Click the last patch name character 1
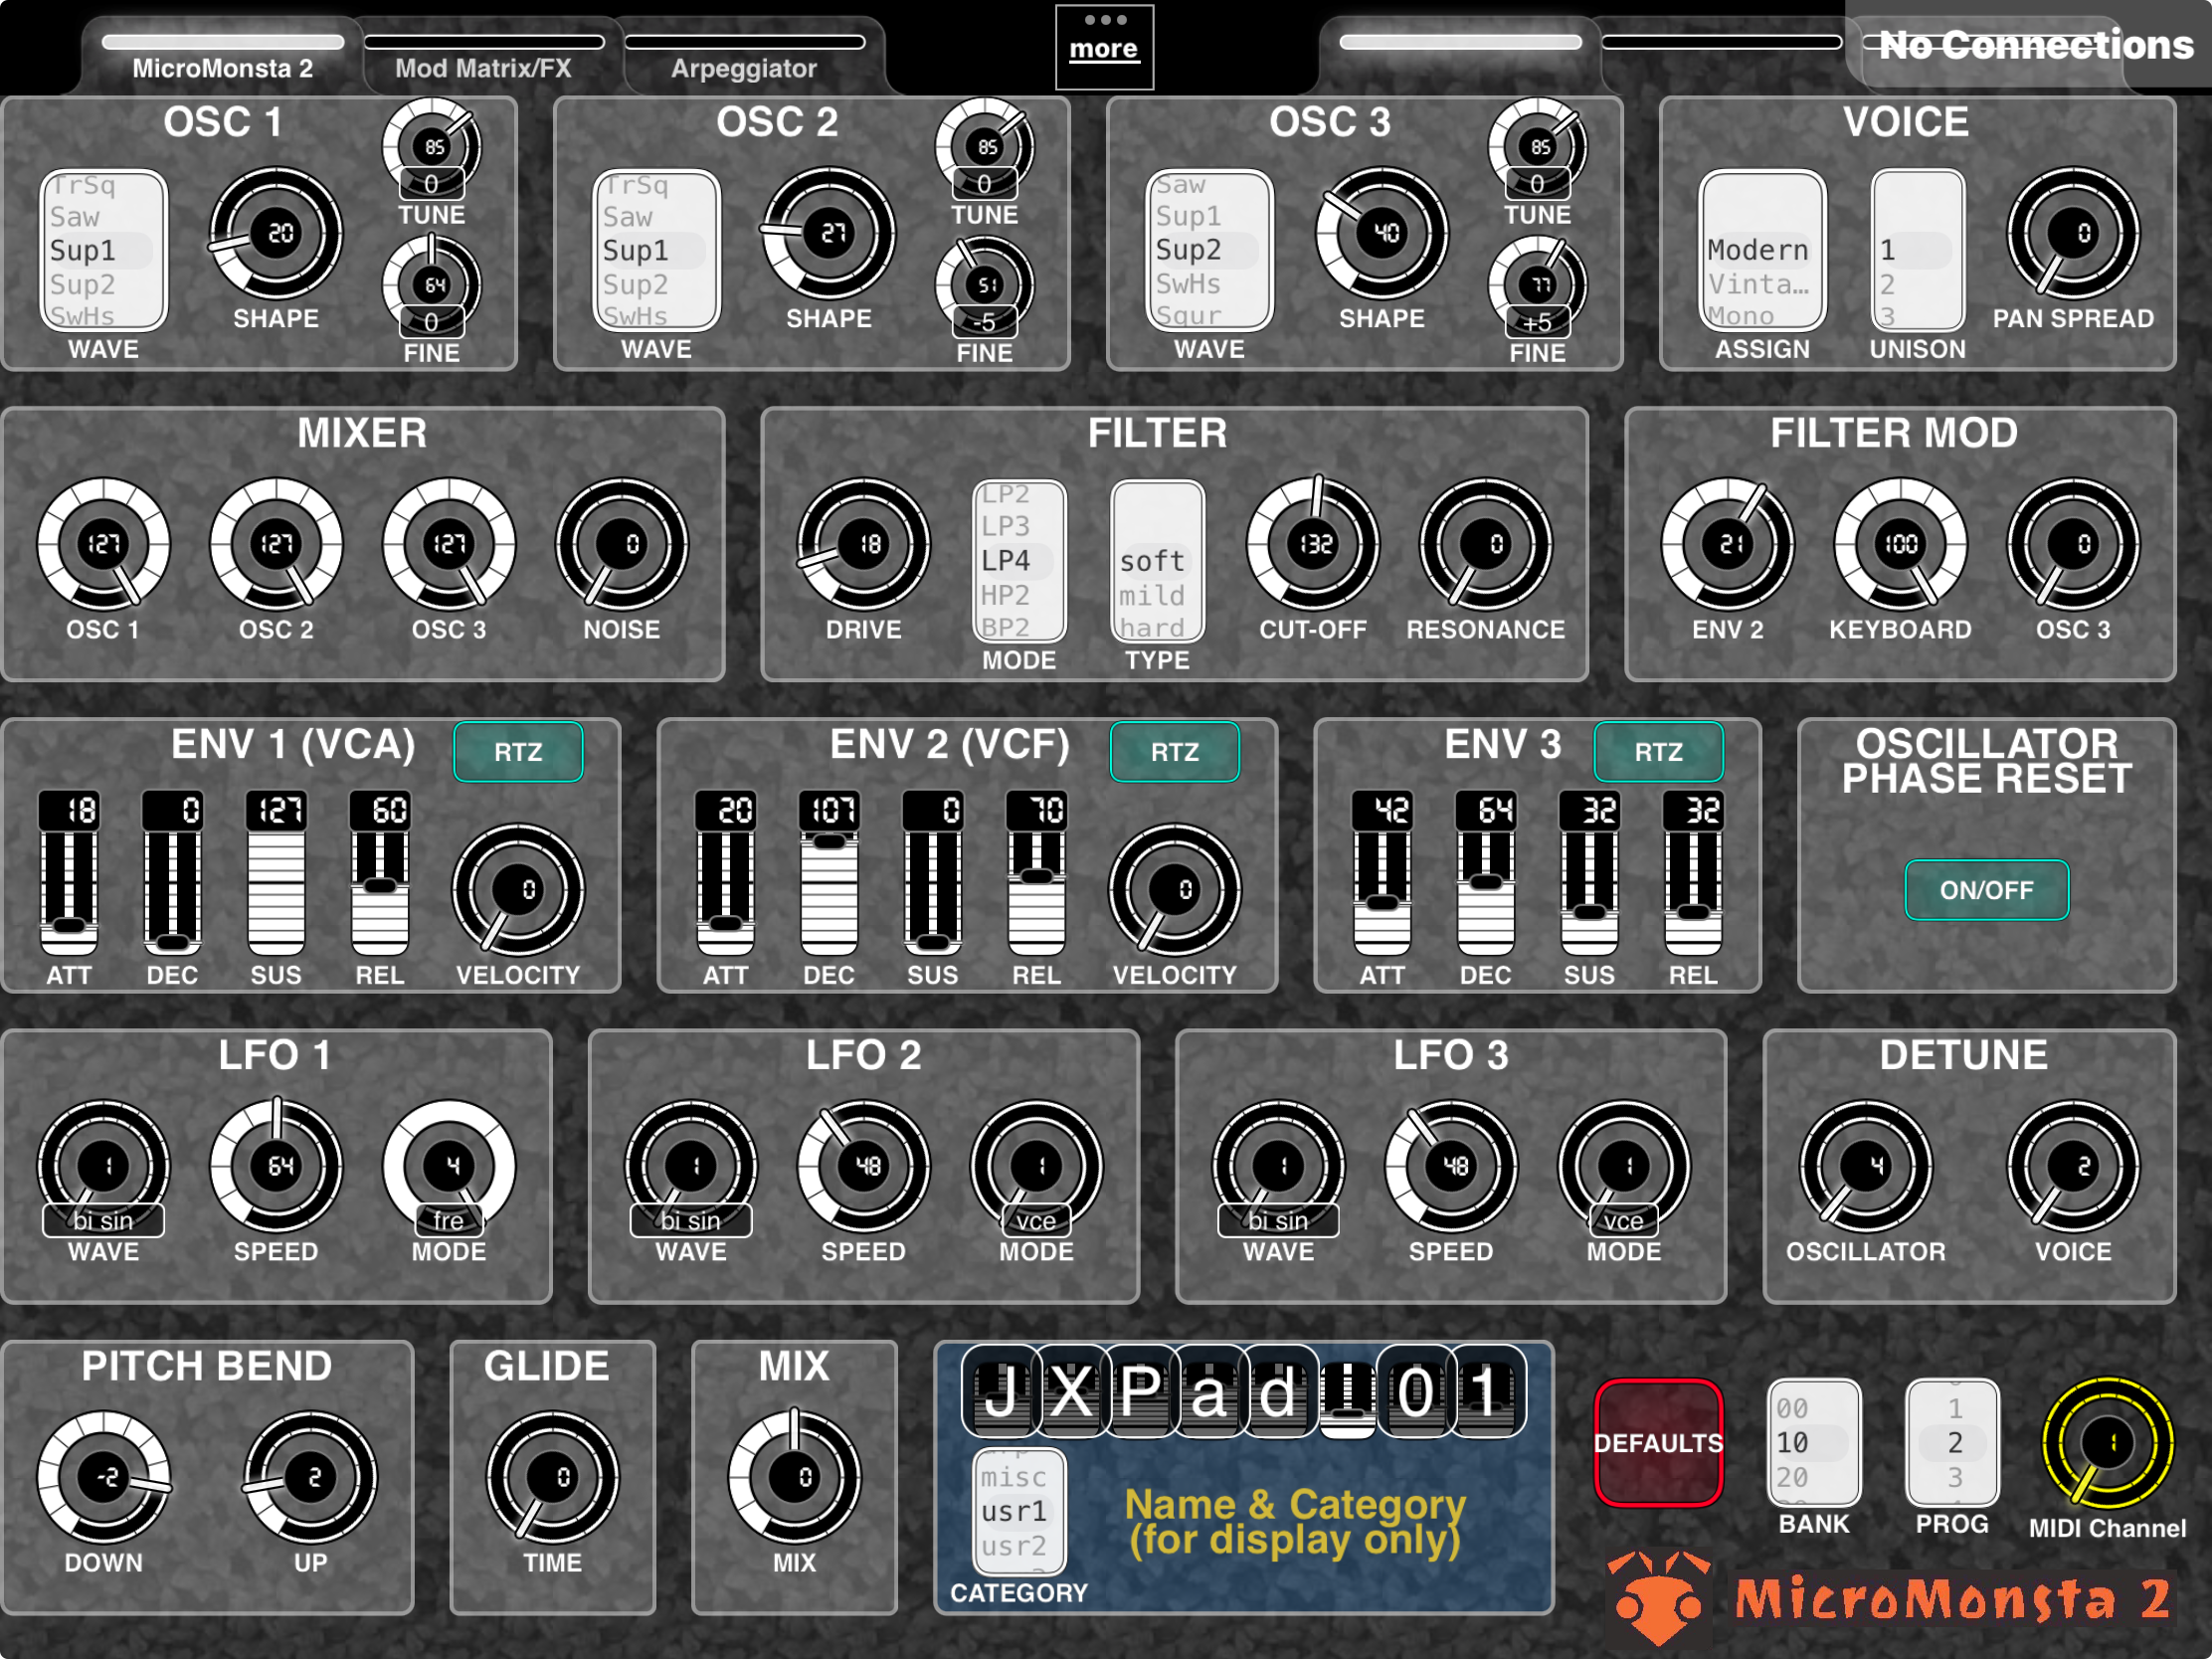 point(1486,1391)
